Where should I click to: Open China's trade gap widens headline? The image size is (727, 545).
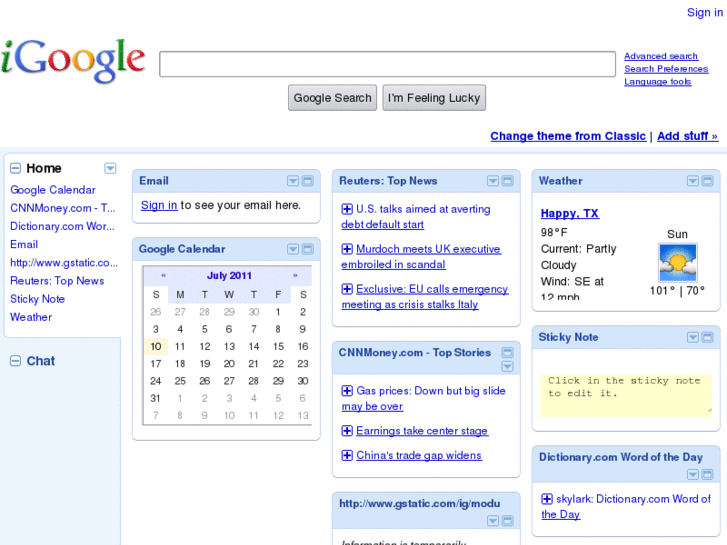point(419,455)
